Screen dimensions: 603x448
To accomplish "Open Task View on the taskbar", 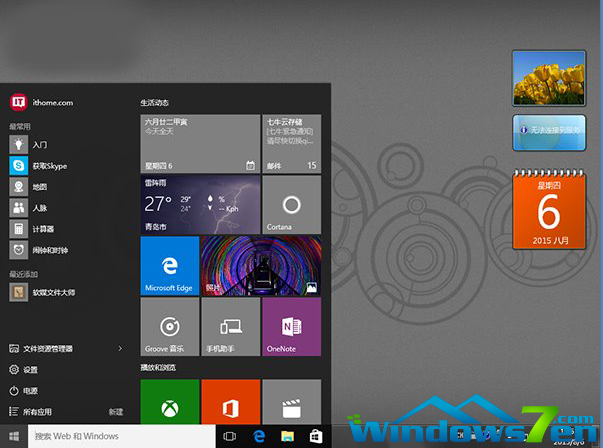I will 230,436.
